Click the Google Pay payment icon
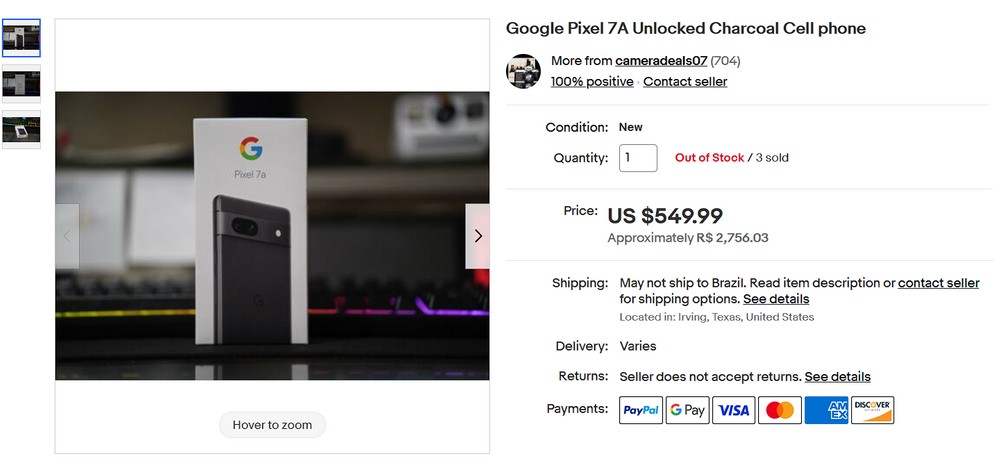The image size is (1000, 460). (x=687, y=410)
